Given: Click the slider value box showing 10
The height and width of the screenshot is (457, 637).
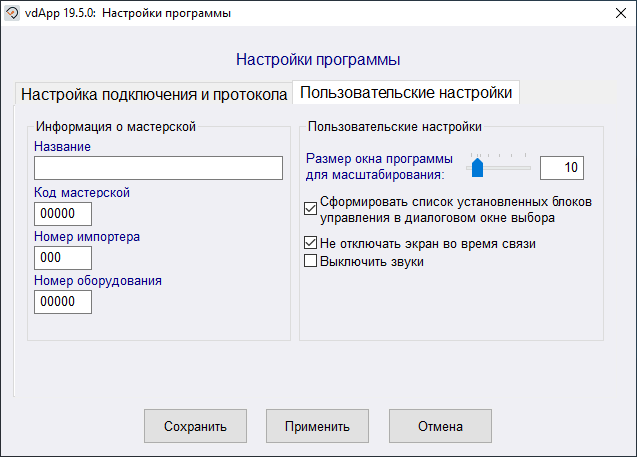Looking at the screenshot, I should pos(561,168).
